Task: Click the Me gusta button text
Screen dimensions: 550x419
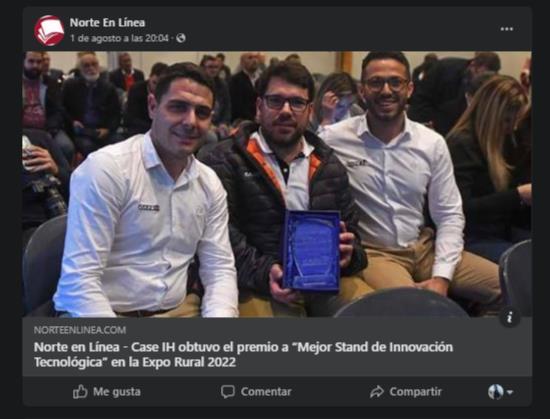Action: tap(117, 392)
